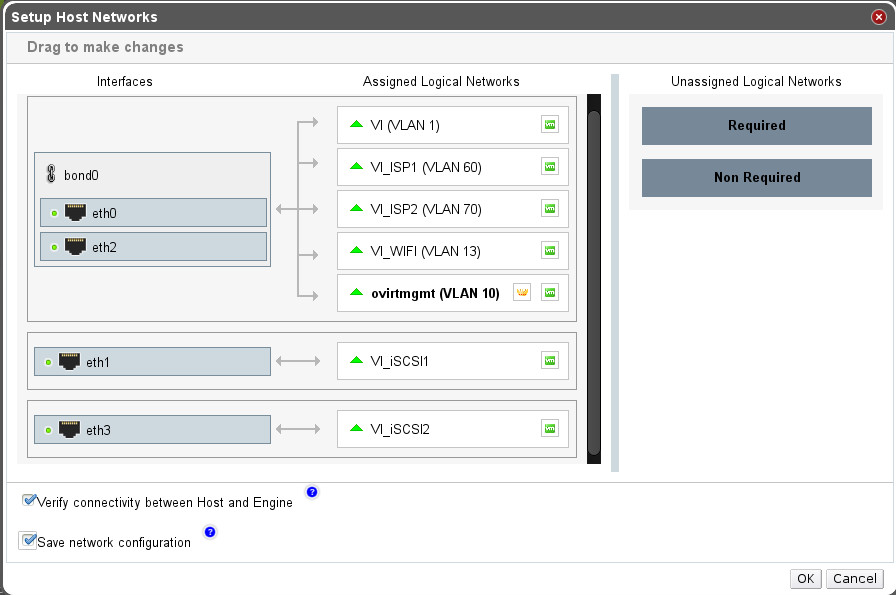Expand the Required unassigned networks section
This screenshot has height=595, width=896.
756,126
